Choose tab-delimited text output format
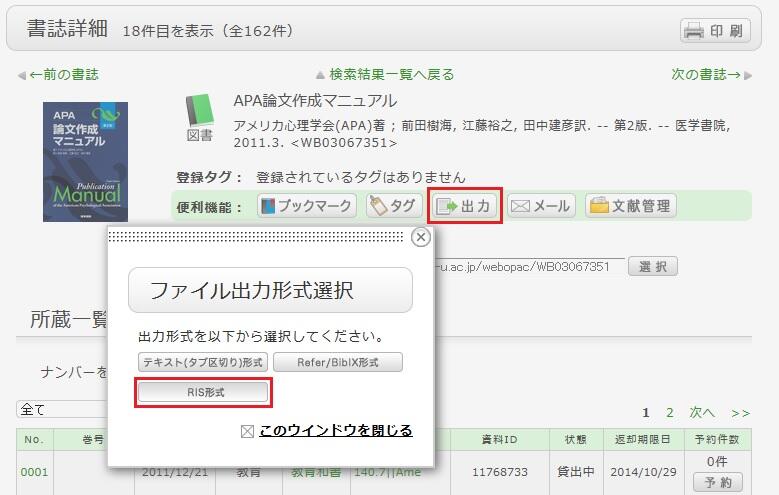 pos(203,362)
